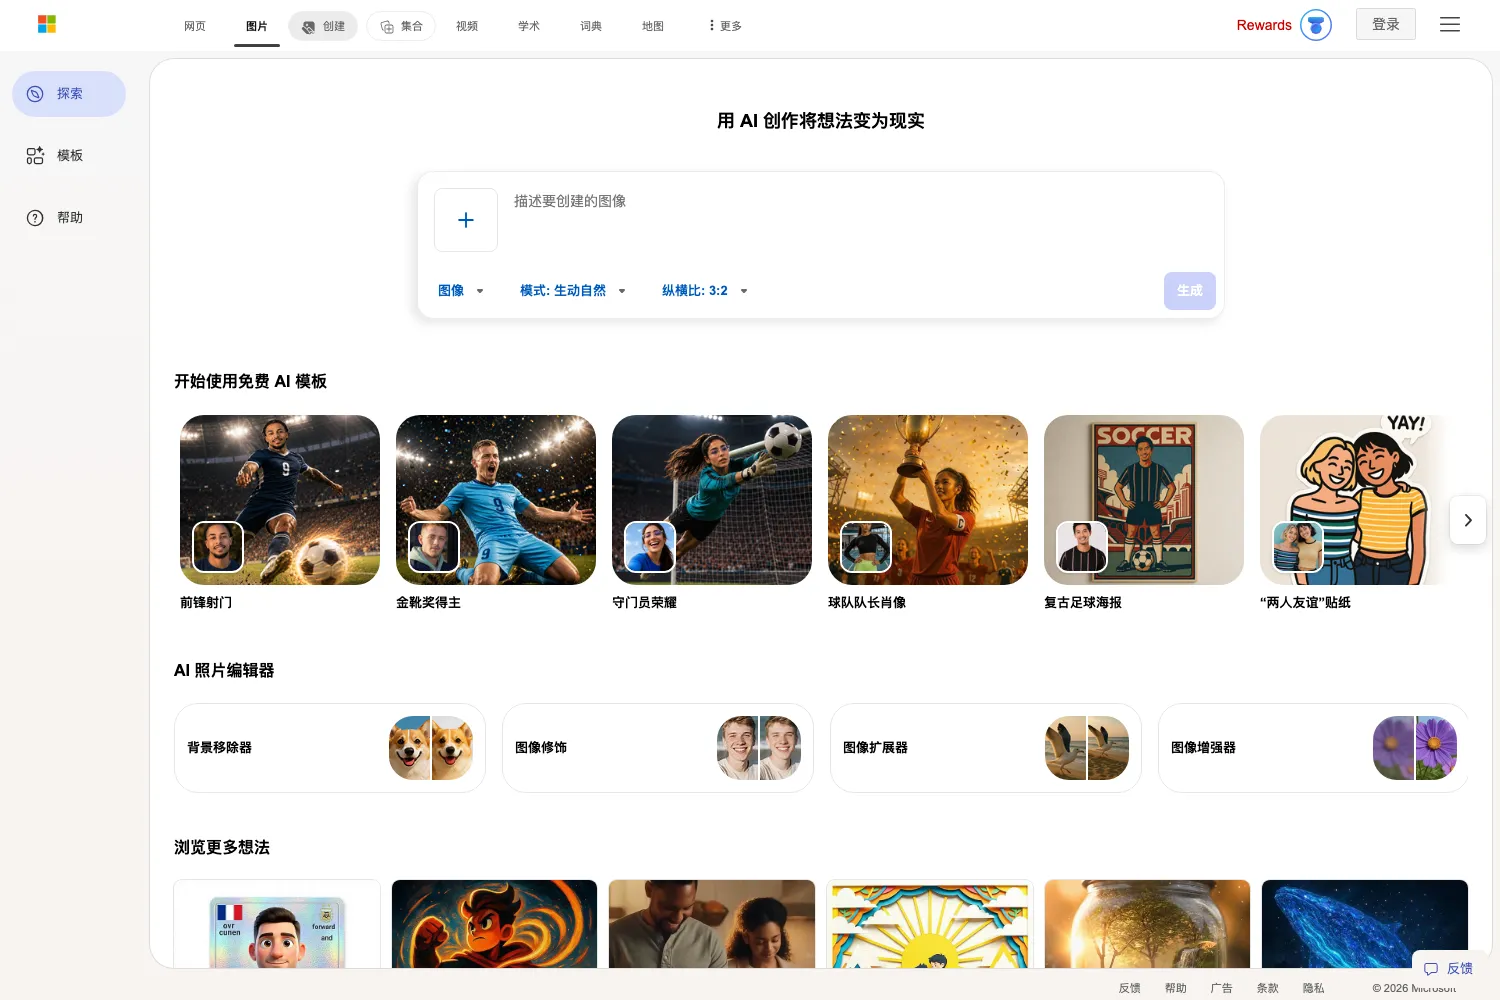Switch to the 视频 tab
1500x1000 pixels.
pyautogui.click(x=467, y=26)
